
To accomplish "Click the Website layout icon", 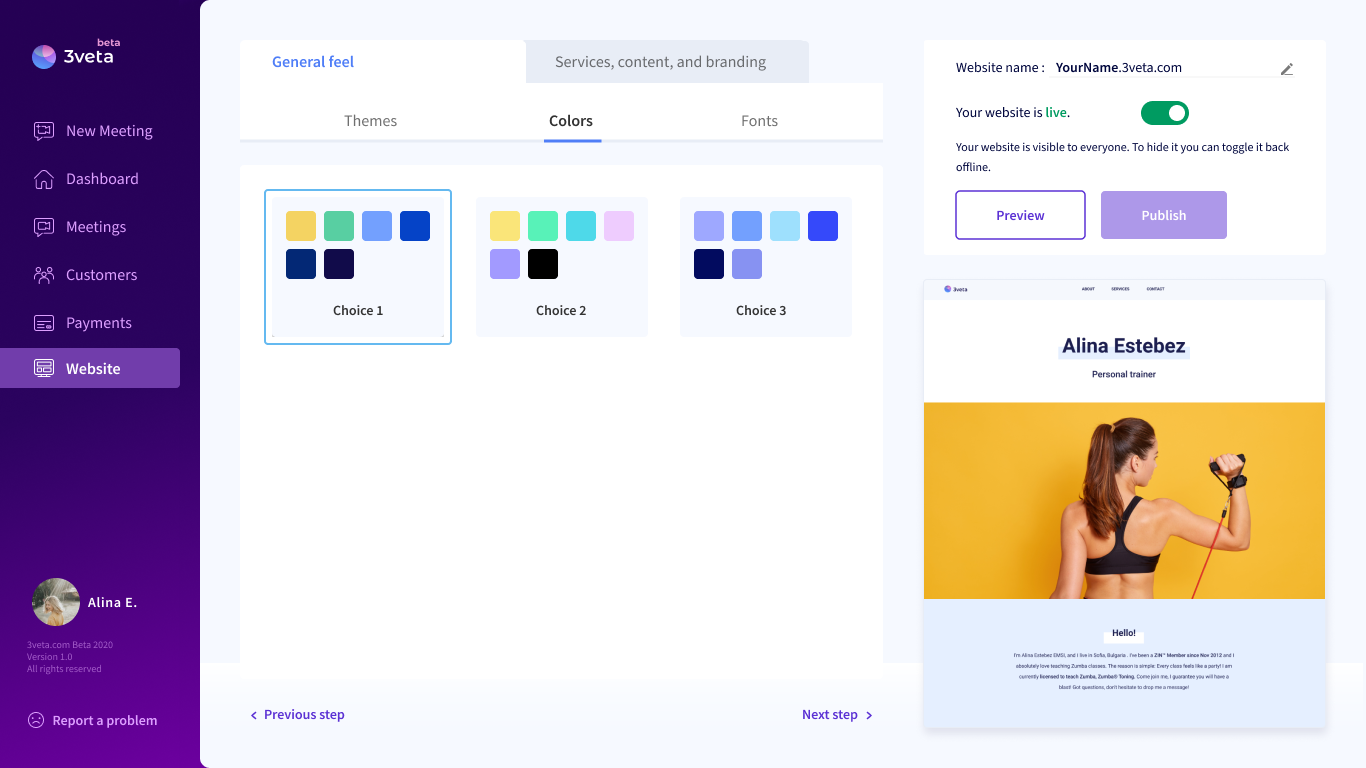I will click(x=44, y=368).
